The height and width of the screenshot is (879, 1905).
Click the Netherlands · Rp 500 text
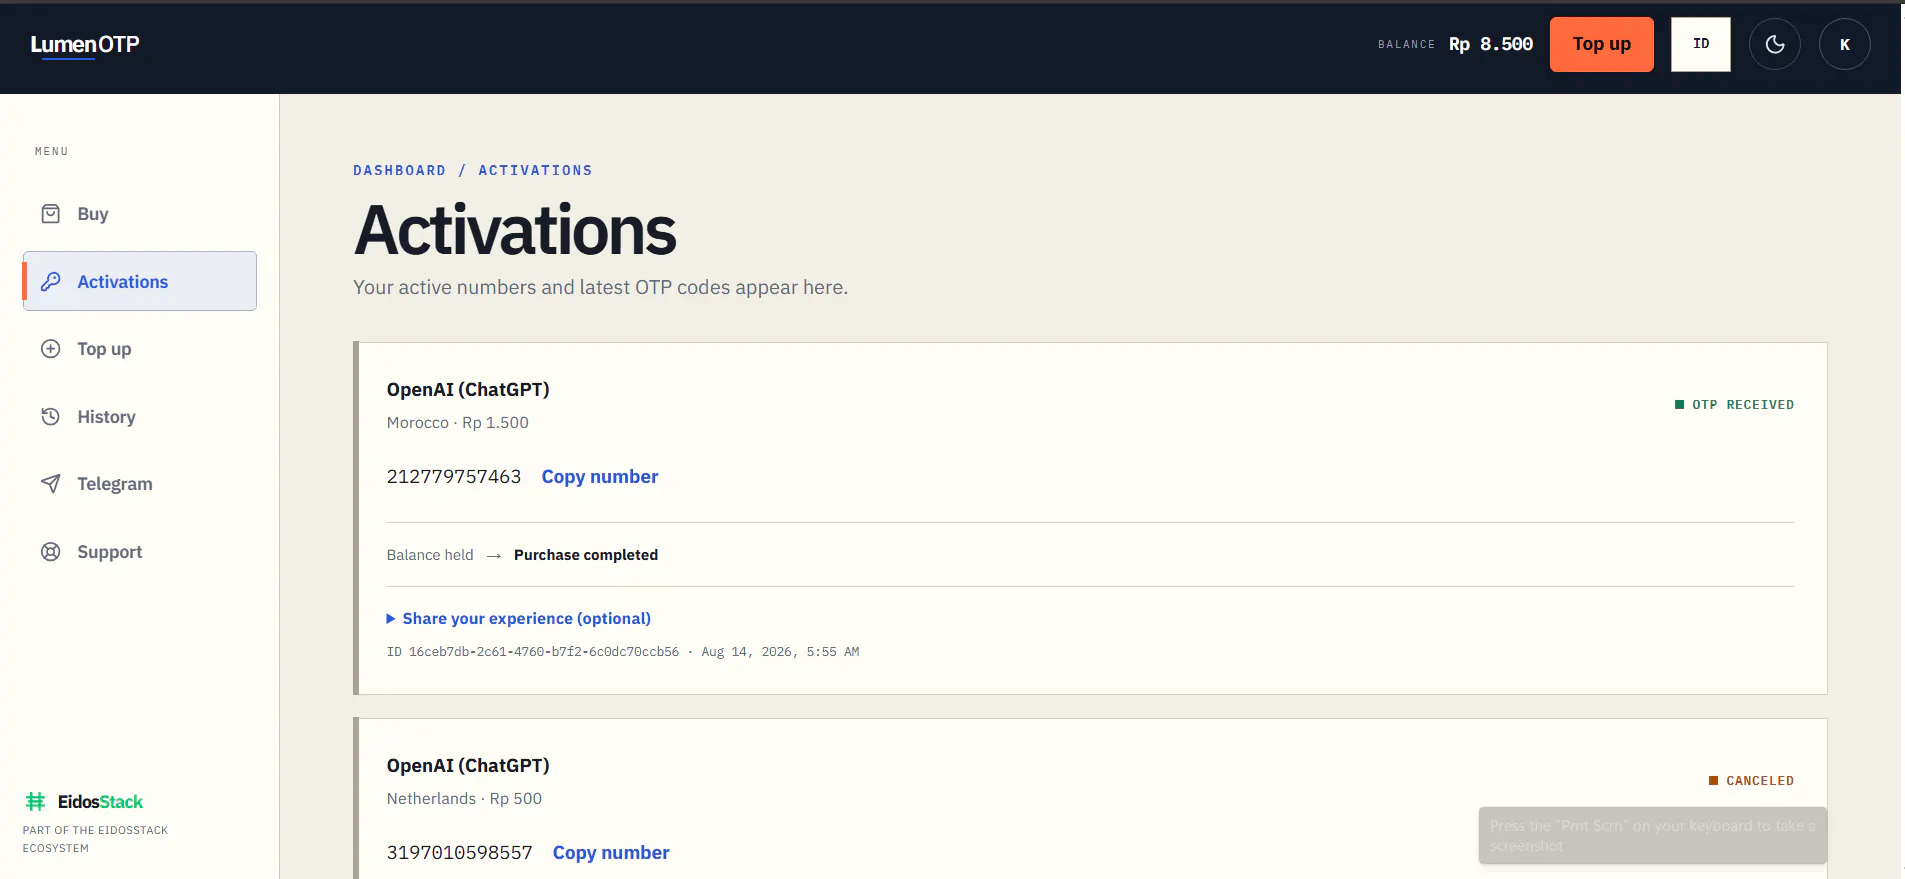pos(464,798)
